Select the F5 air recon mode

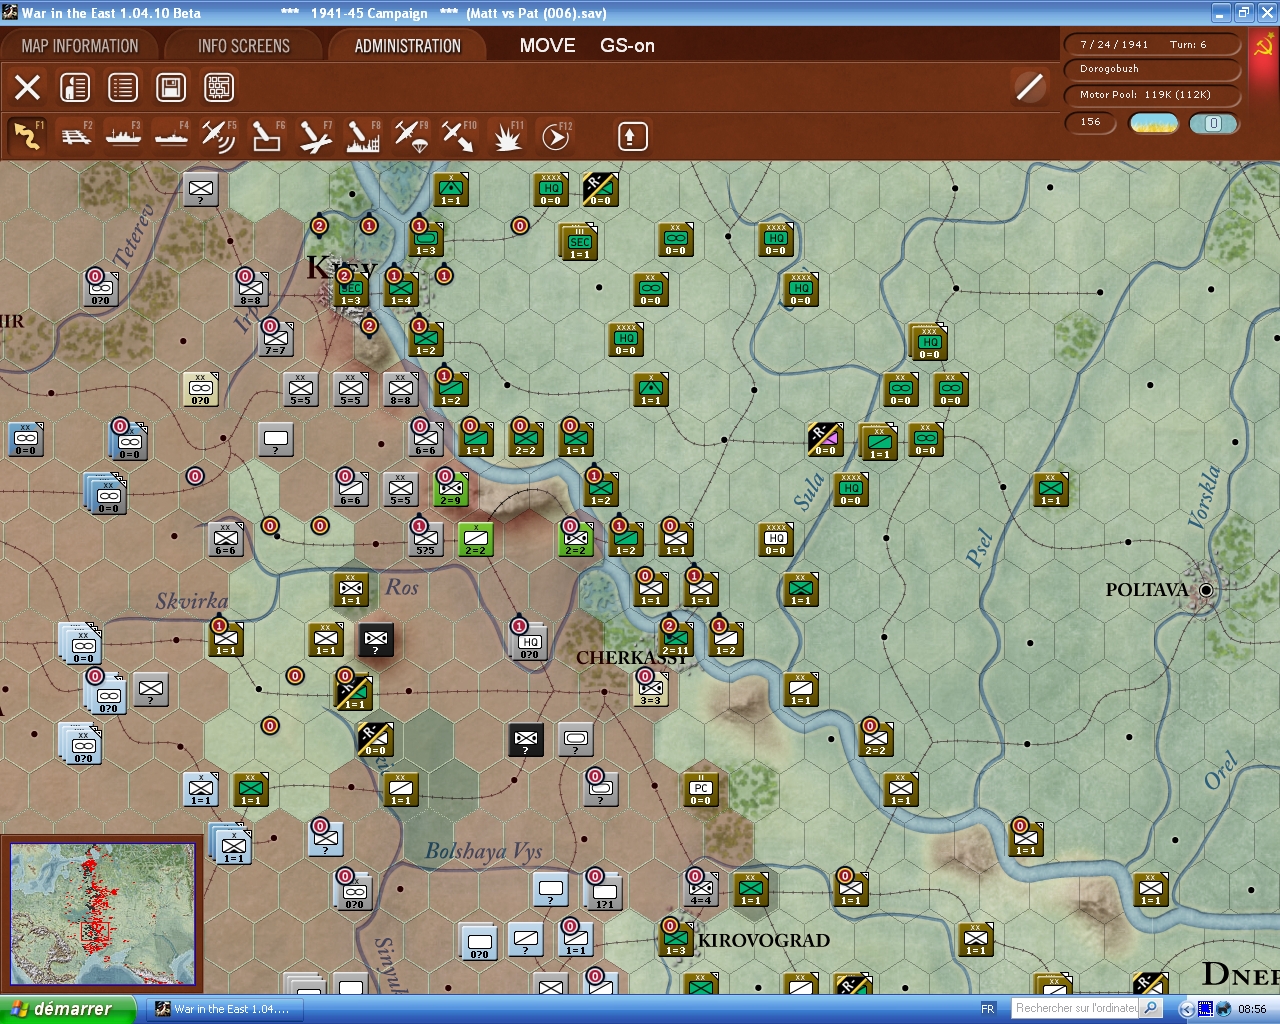coord(219,136)
